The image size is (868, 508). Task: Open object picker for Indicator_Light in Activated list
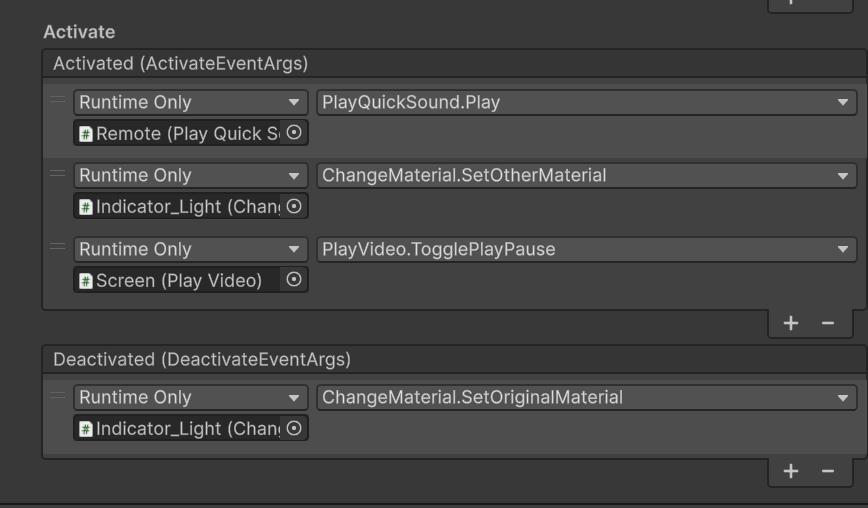[294, 207]
